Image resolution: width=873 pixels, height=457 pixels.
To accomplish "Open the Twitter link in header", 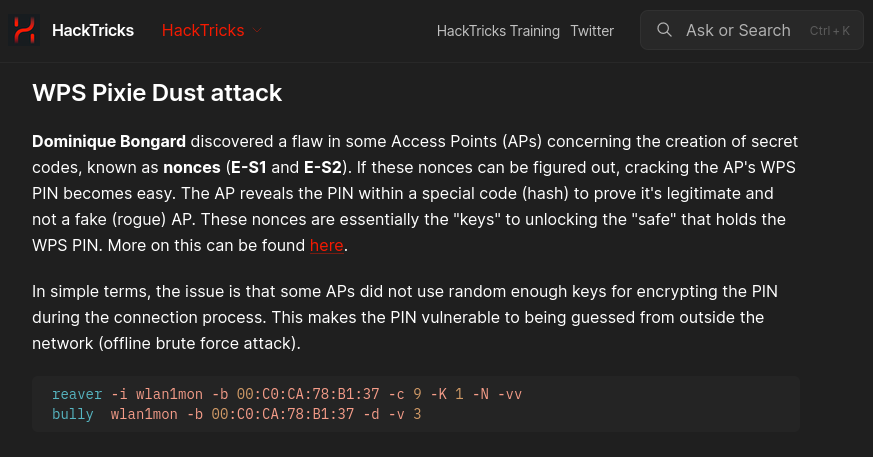I will (592, 31).
